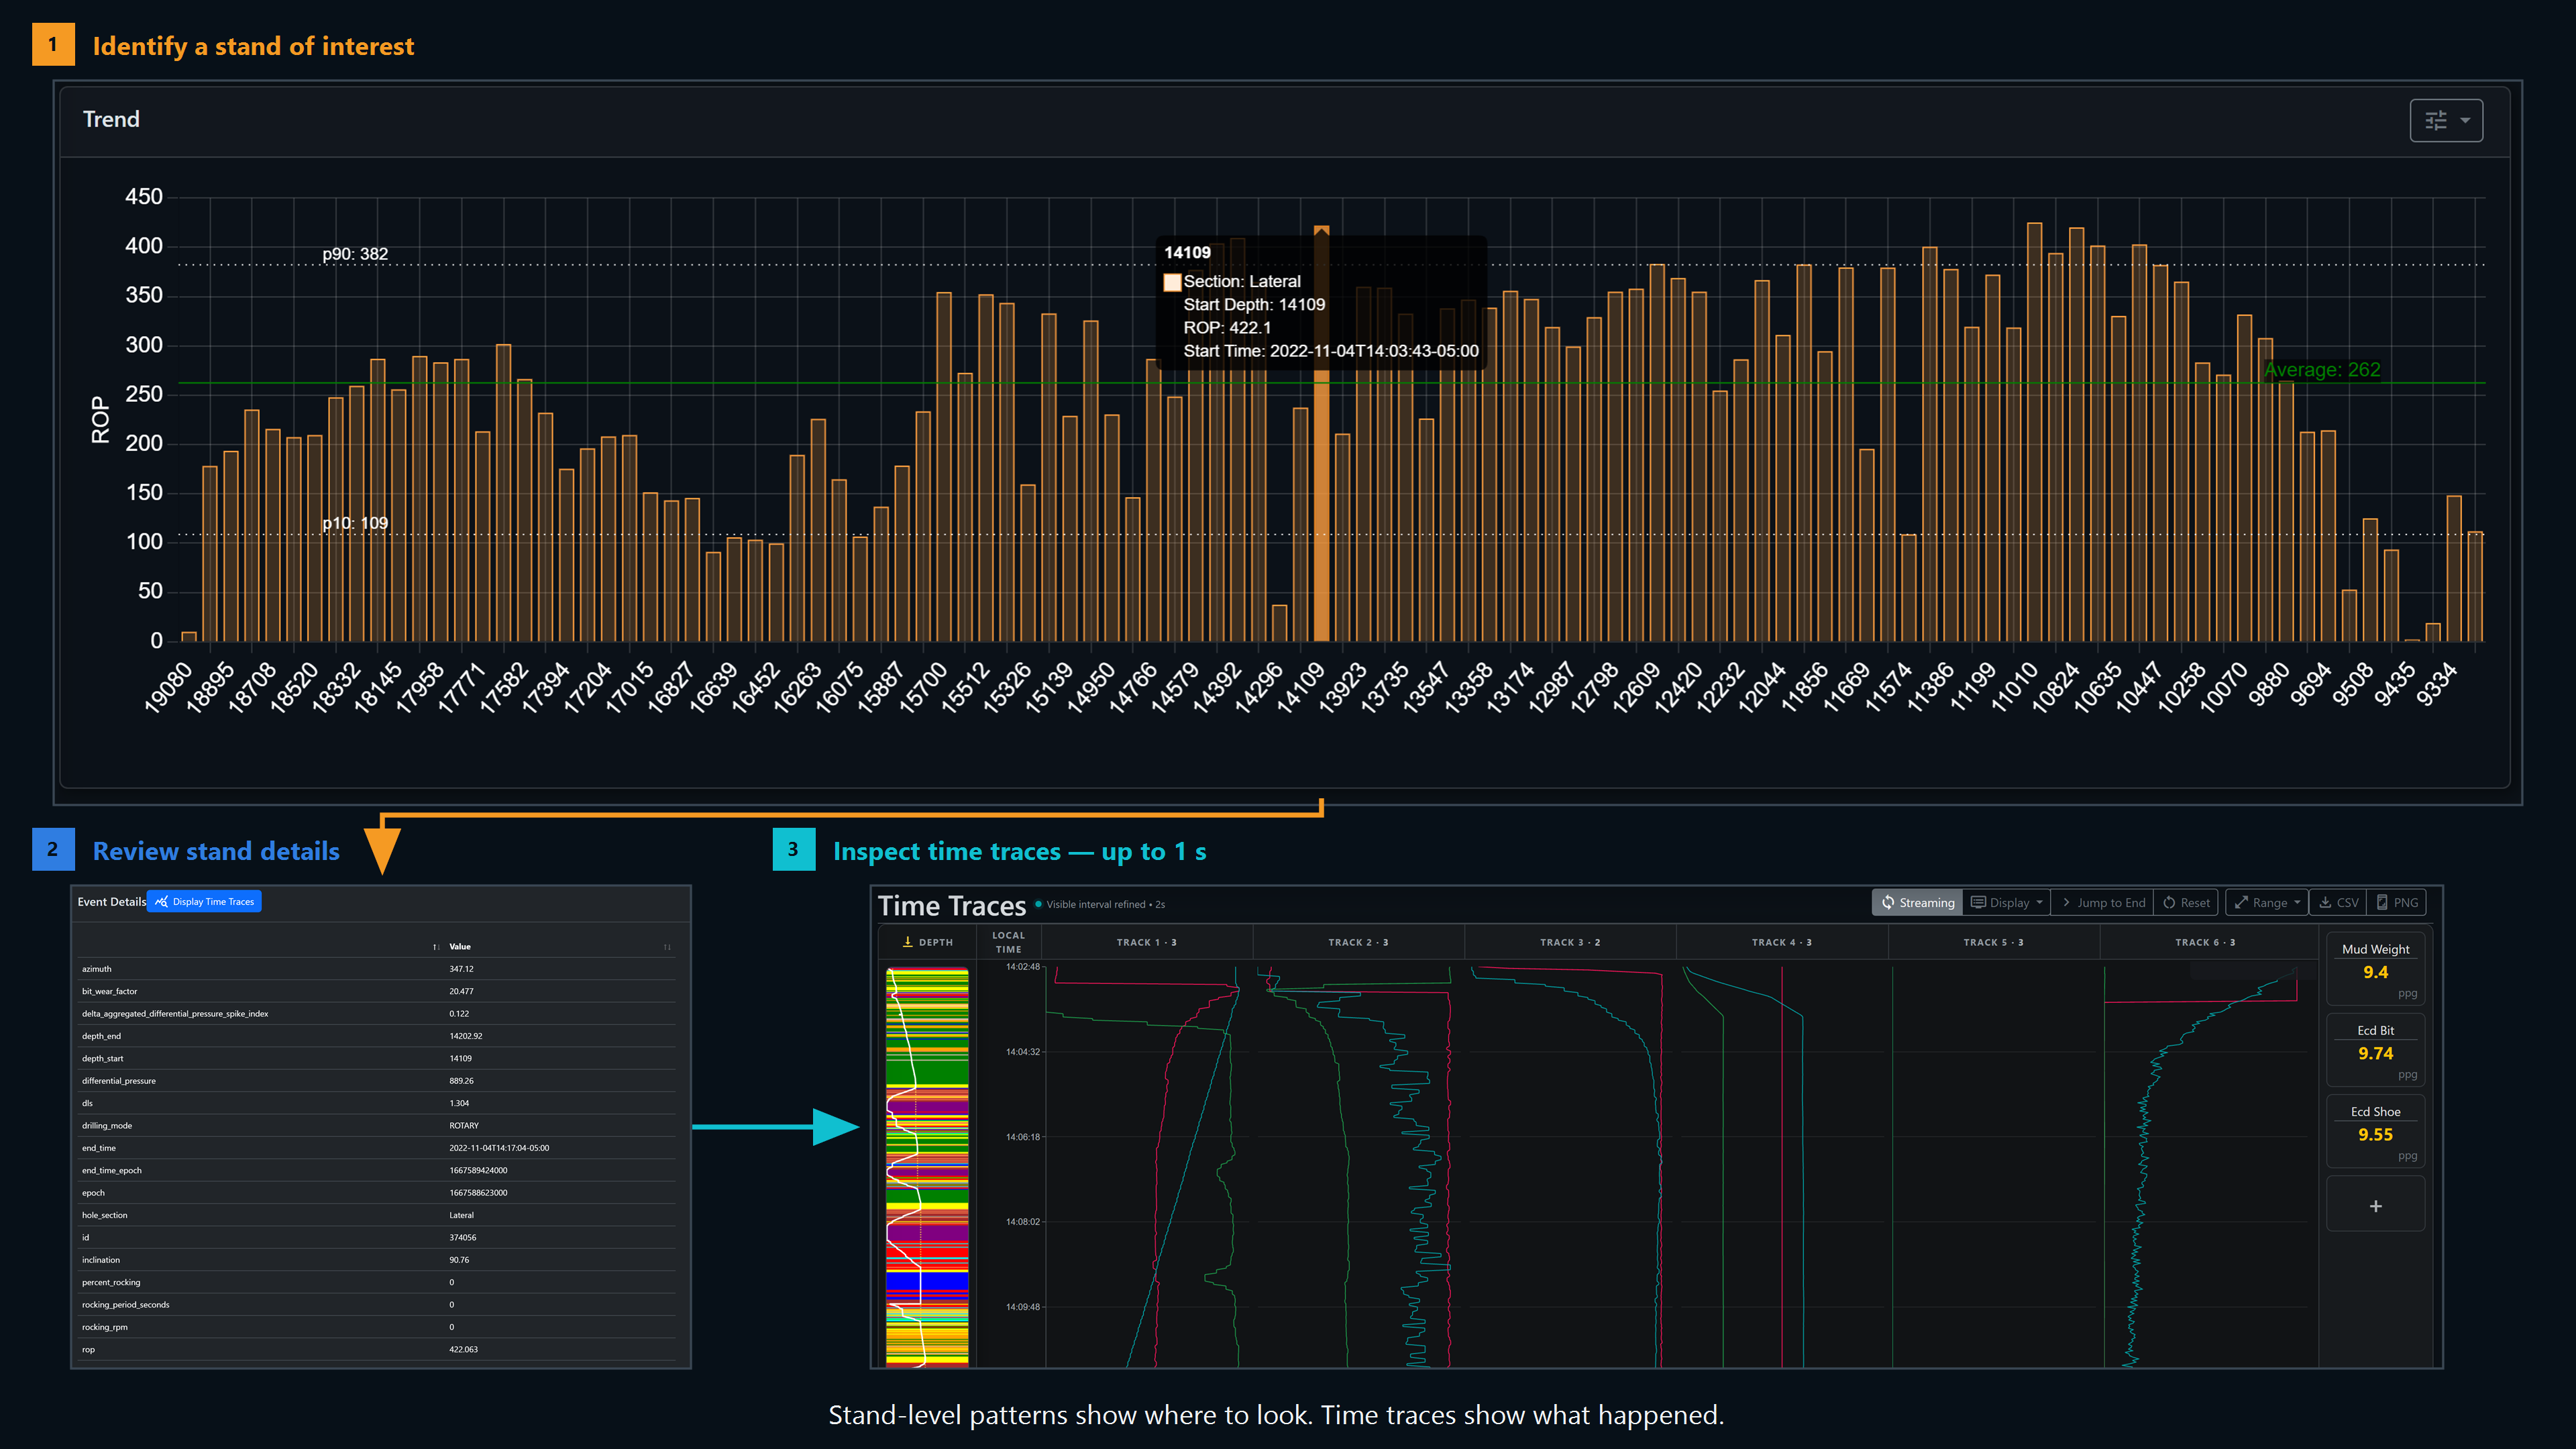Click the rop value 422.063

[463, 1350]
